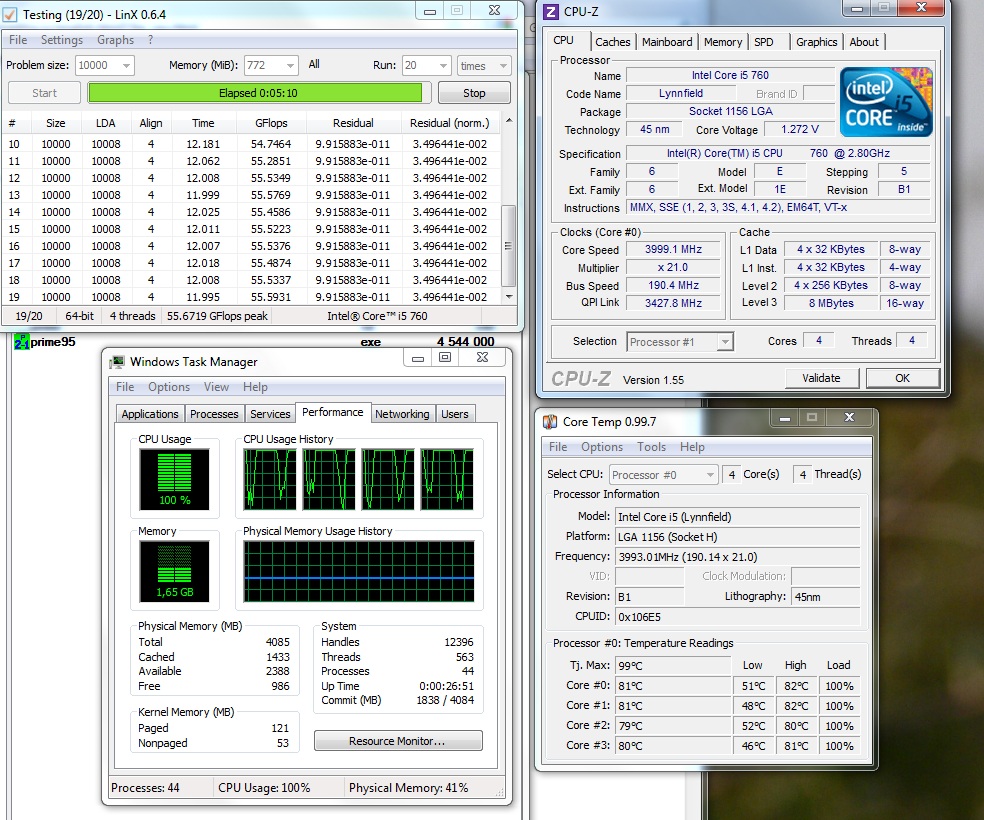Open Task Manager Users tab
The width and height of the screenshot is (984, 820).
tap(454, 414)
